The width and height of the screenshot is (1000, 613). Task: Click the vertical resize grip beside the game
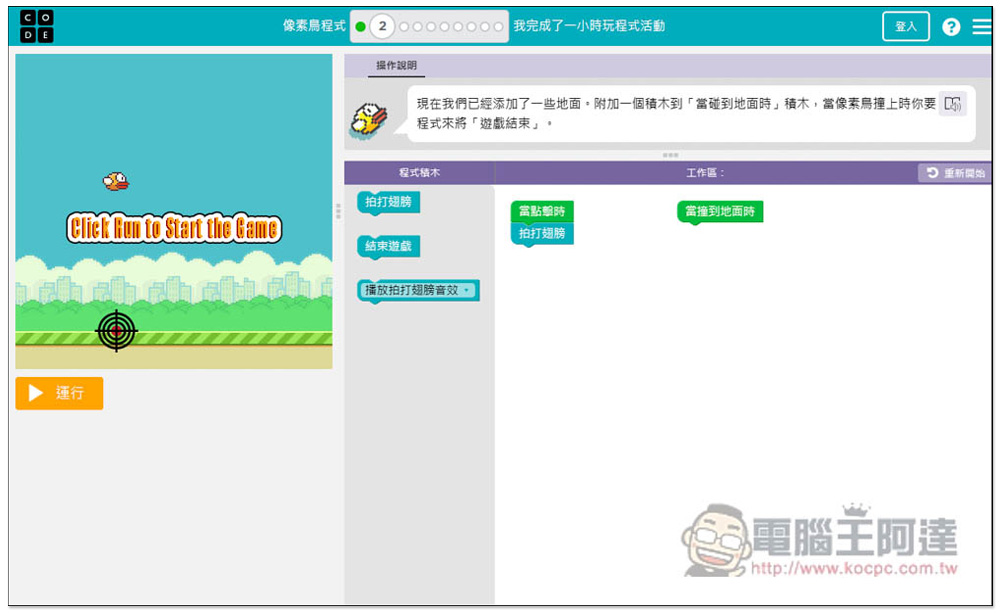click(339, 211)
